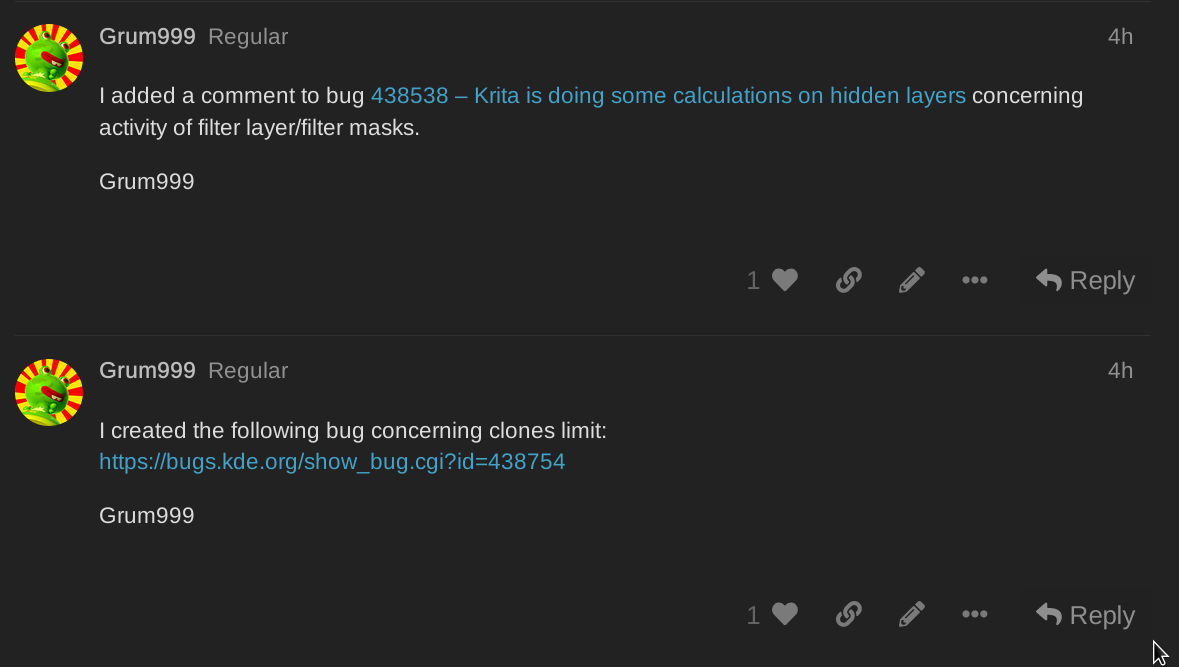Edit the second post with pencil icon

pos(911,615)
